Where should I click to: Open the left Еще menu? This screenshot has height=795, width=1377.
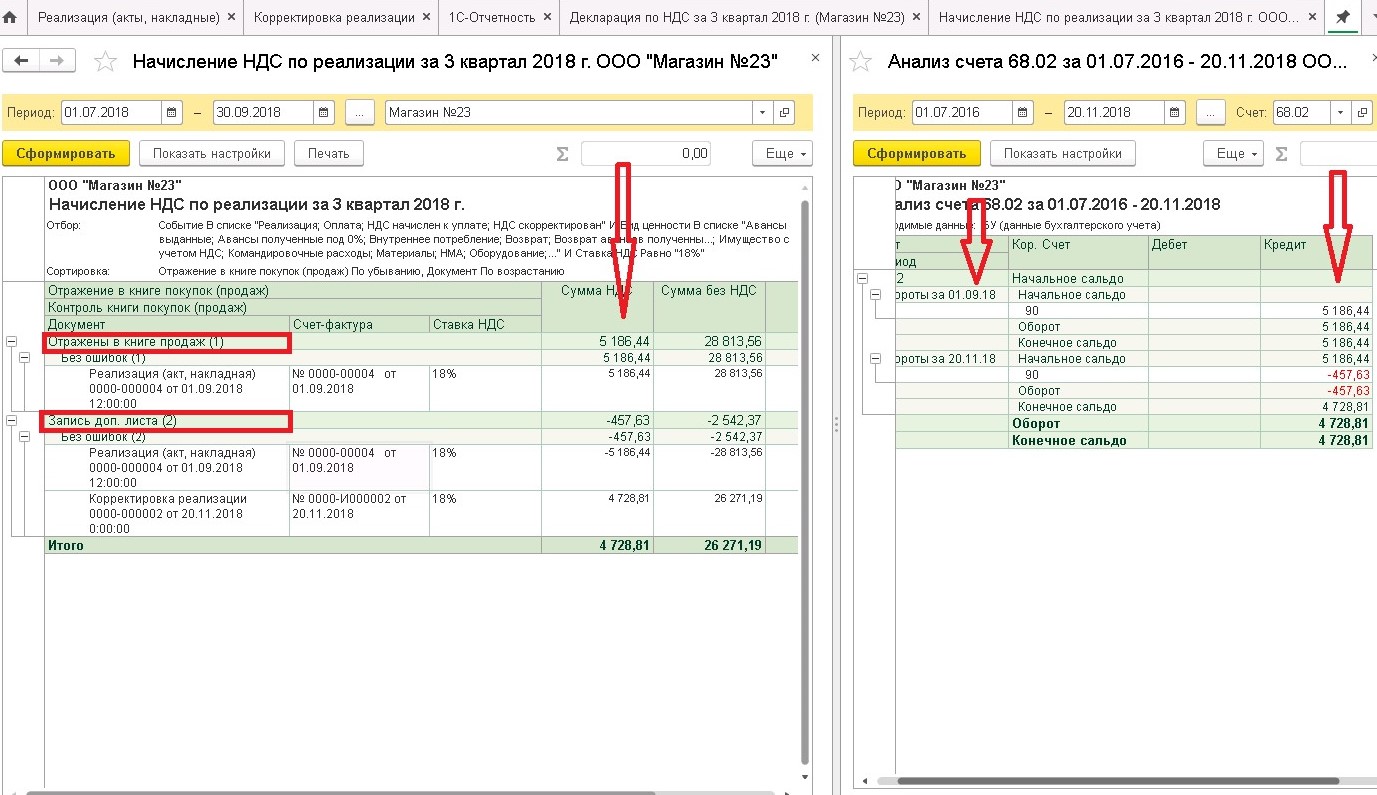pyautogui.click(x=782, y=153)
